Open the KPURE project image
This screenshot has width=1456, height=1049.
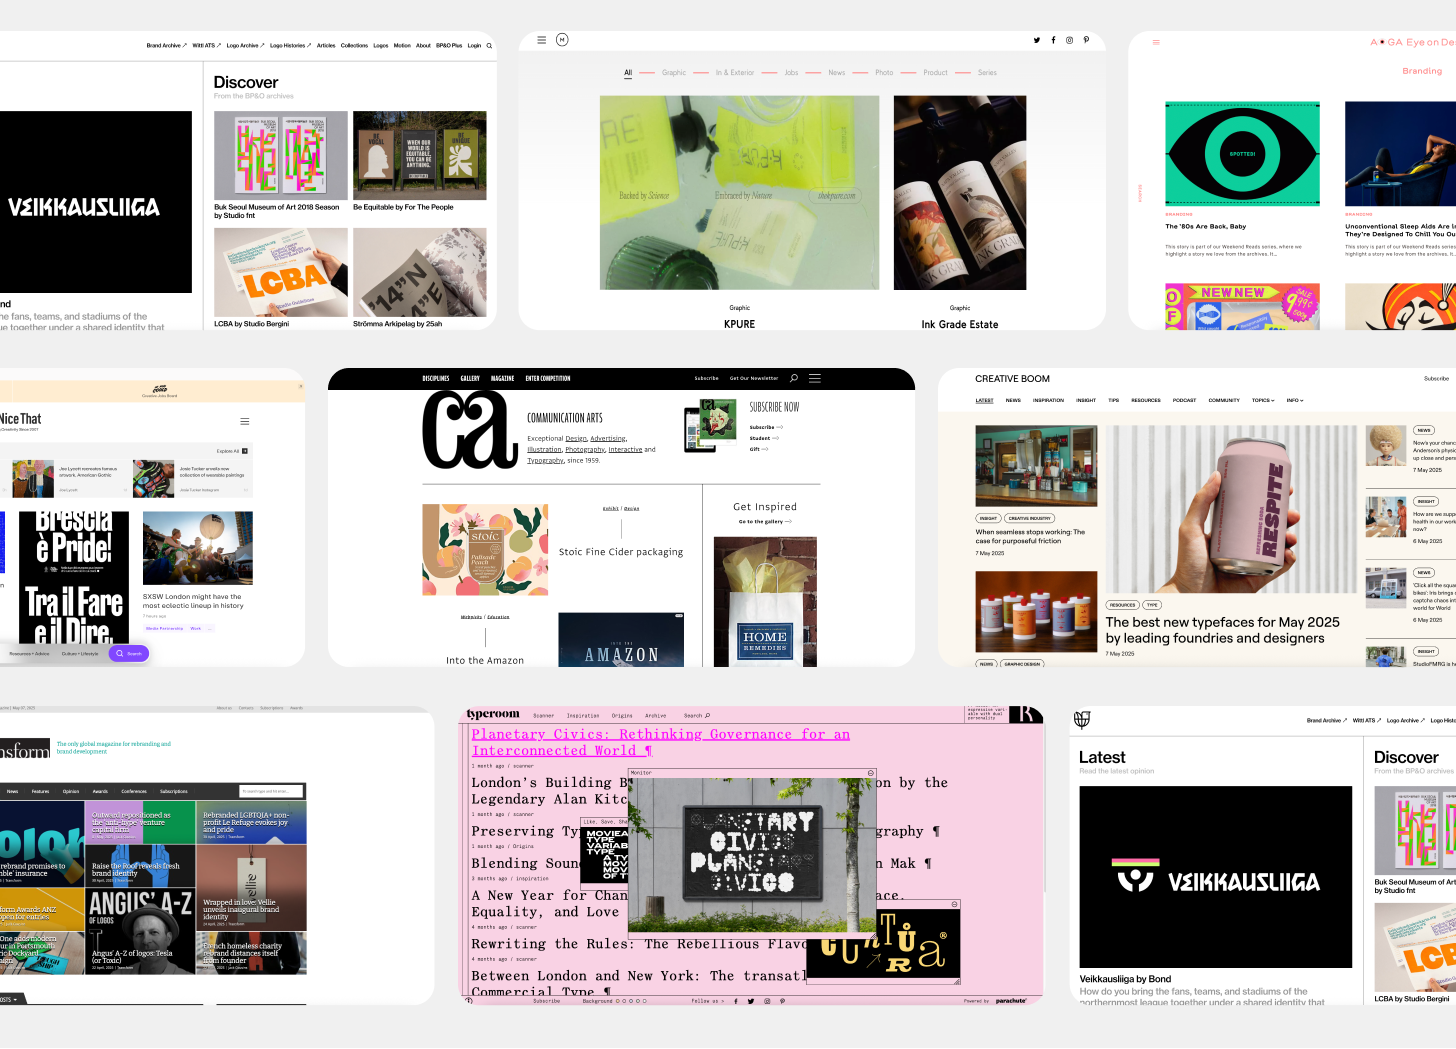[x=739, y=192]
